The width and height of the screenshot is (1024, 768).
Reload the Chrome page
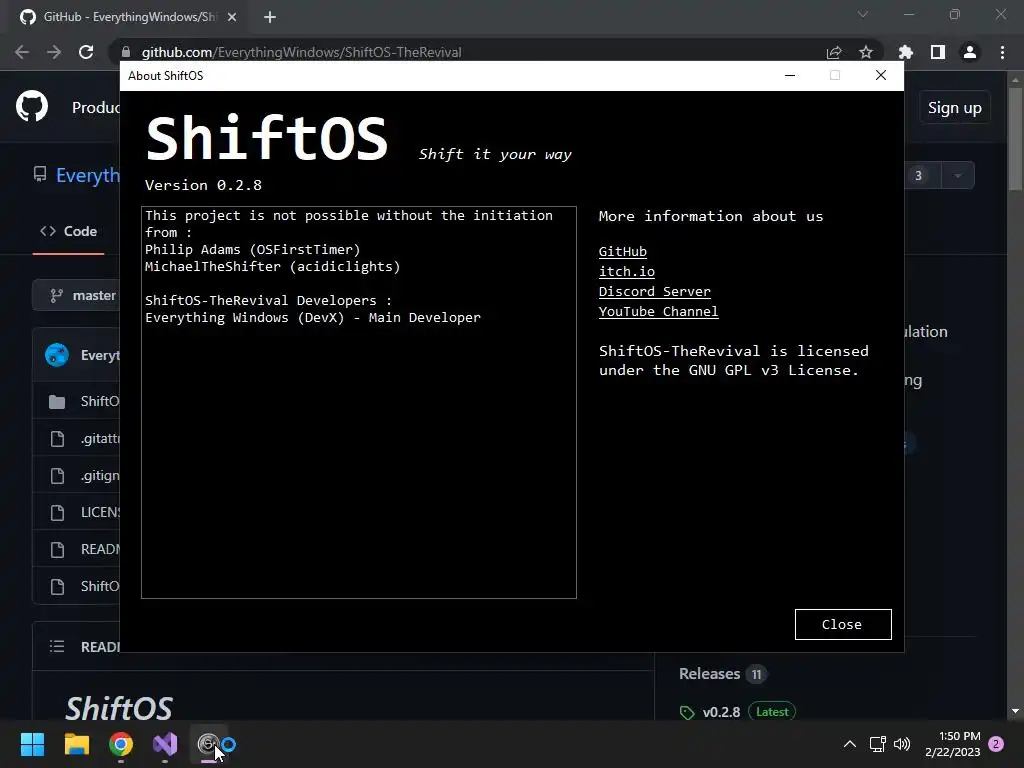pos(86,52)
